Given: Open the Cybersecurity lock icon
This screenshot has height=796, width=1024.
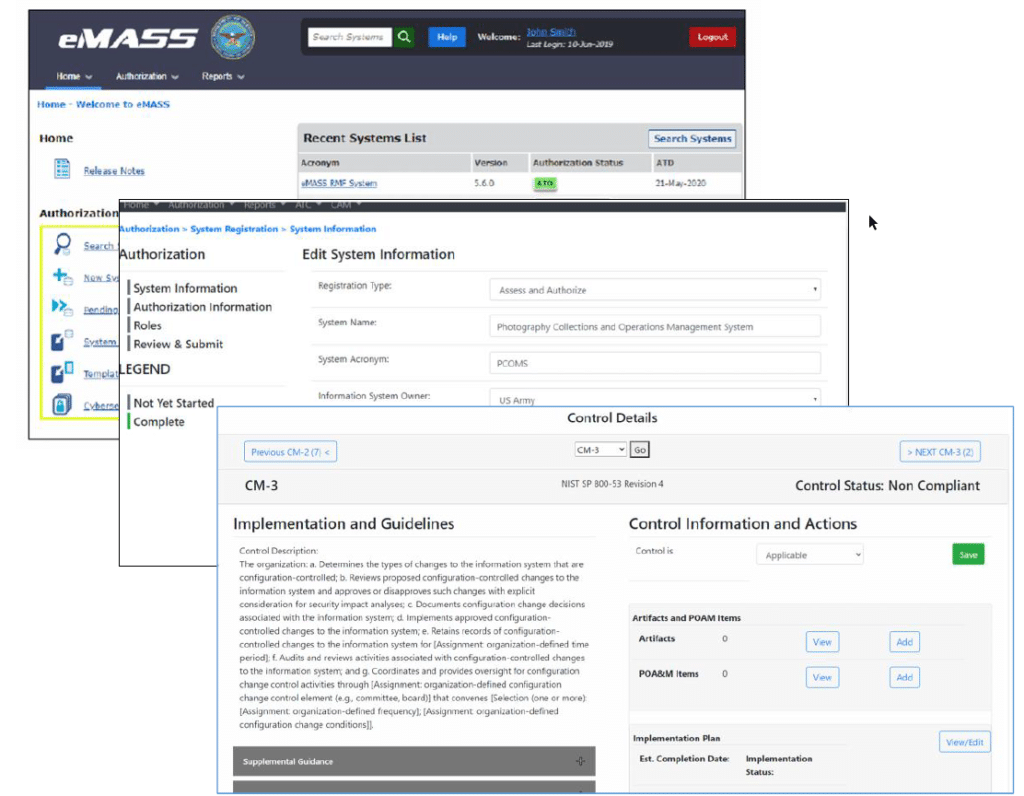Looking at the screenshot, I should [60, 403].
